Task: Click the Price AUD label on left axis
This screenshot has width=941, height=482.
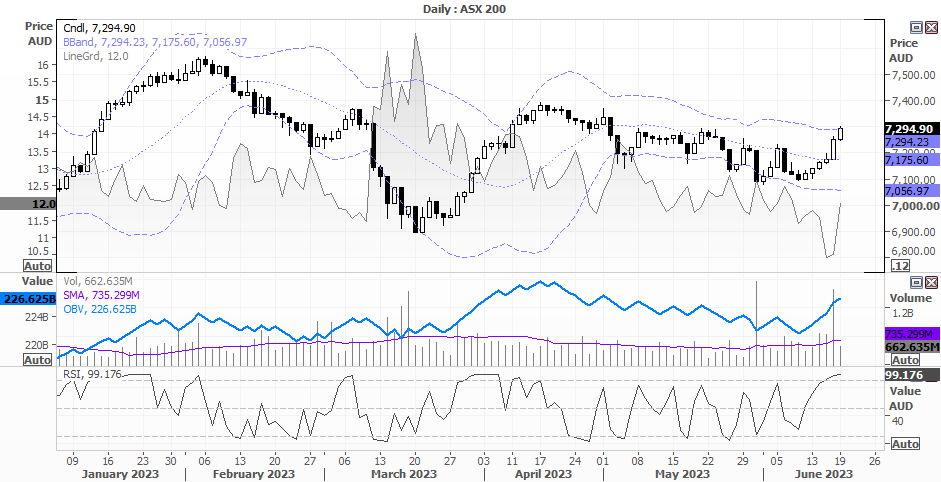Action: 37,34
